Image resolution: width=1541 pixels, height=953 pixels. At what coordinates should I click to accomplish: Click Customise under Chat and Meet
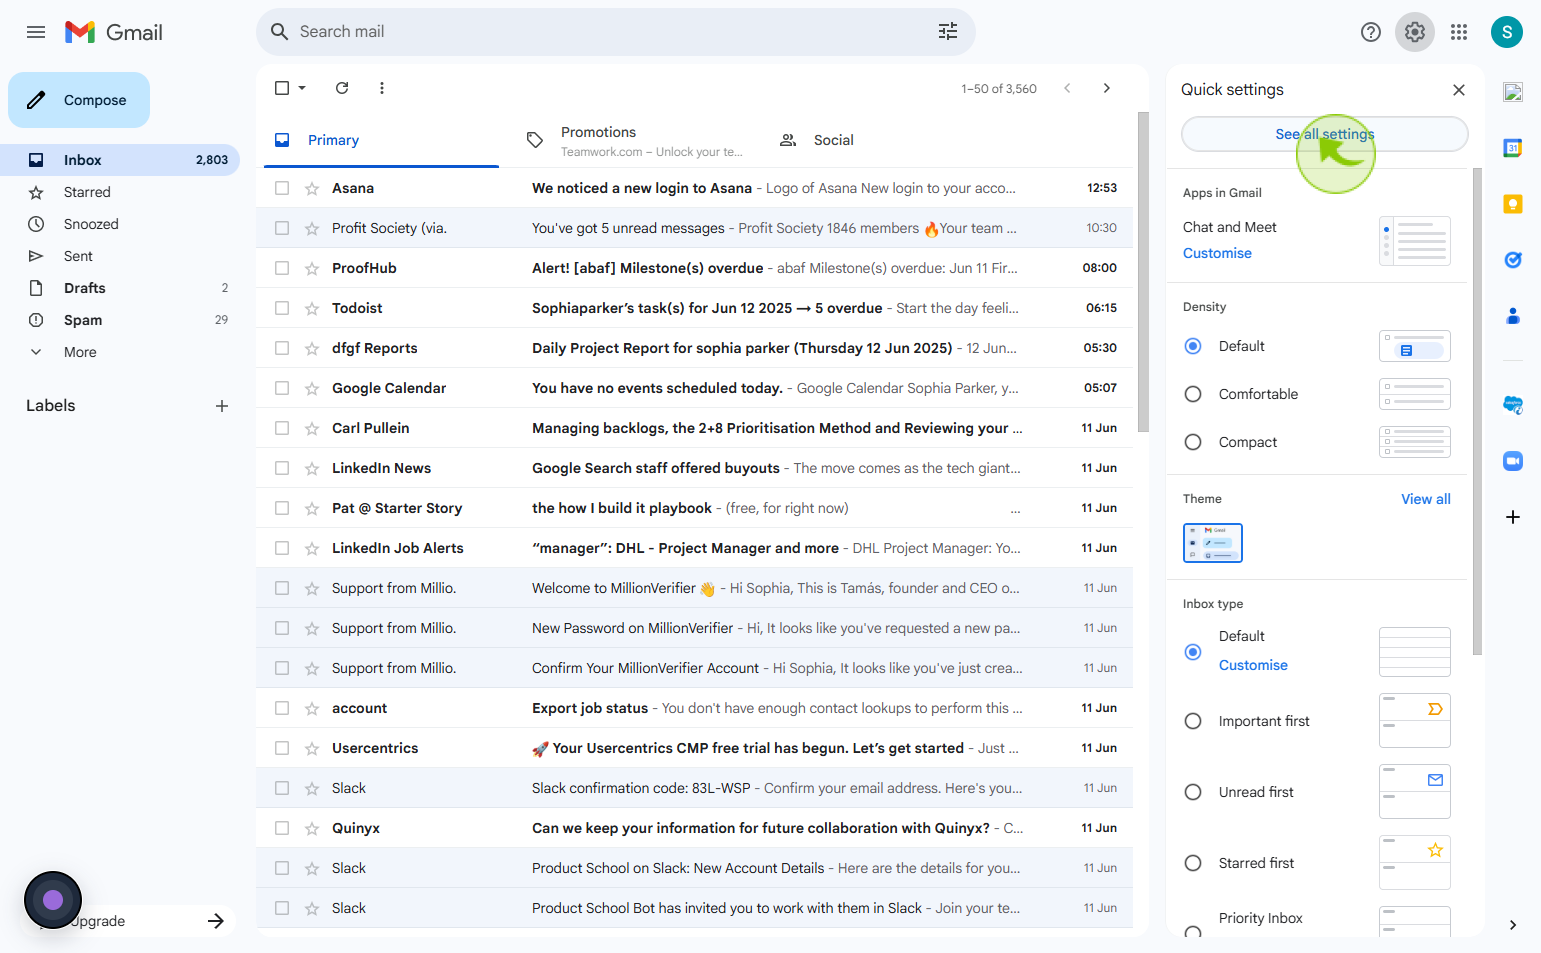pos(1217,253)
